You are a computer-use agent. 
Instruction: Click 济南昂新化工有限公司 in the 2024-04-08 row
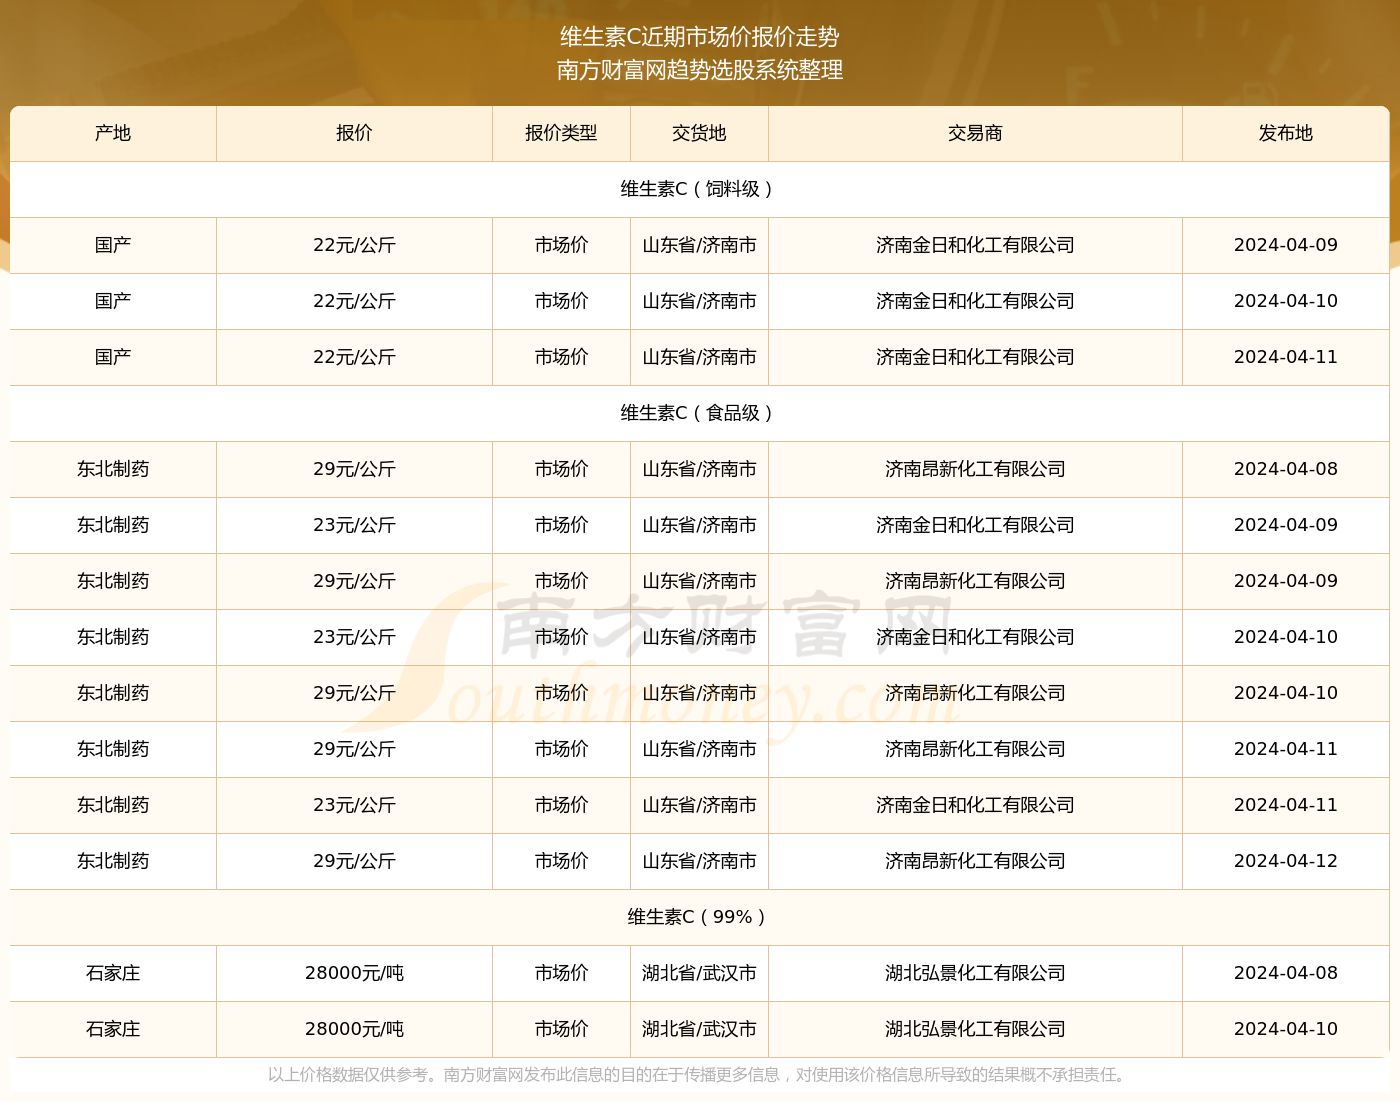975,469
